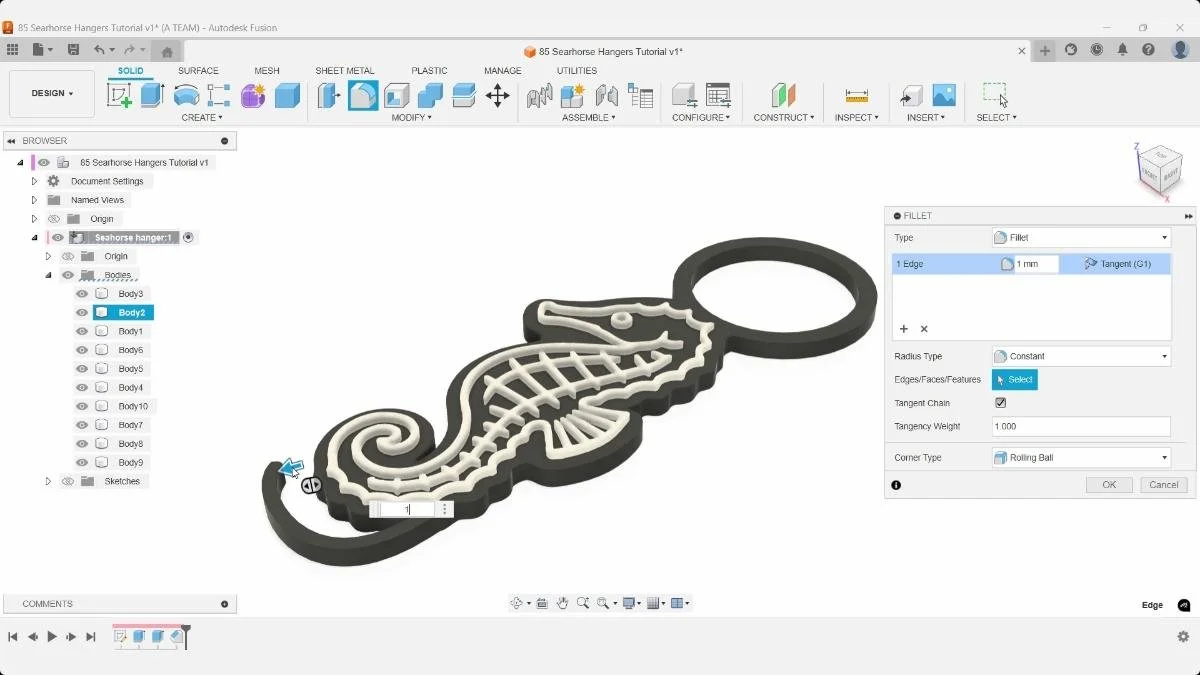Open the Corner Type Rolling Ball dropdown
The width and height of the screenshot is (1200, 675).
click(1081, 458)
